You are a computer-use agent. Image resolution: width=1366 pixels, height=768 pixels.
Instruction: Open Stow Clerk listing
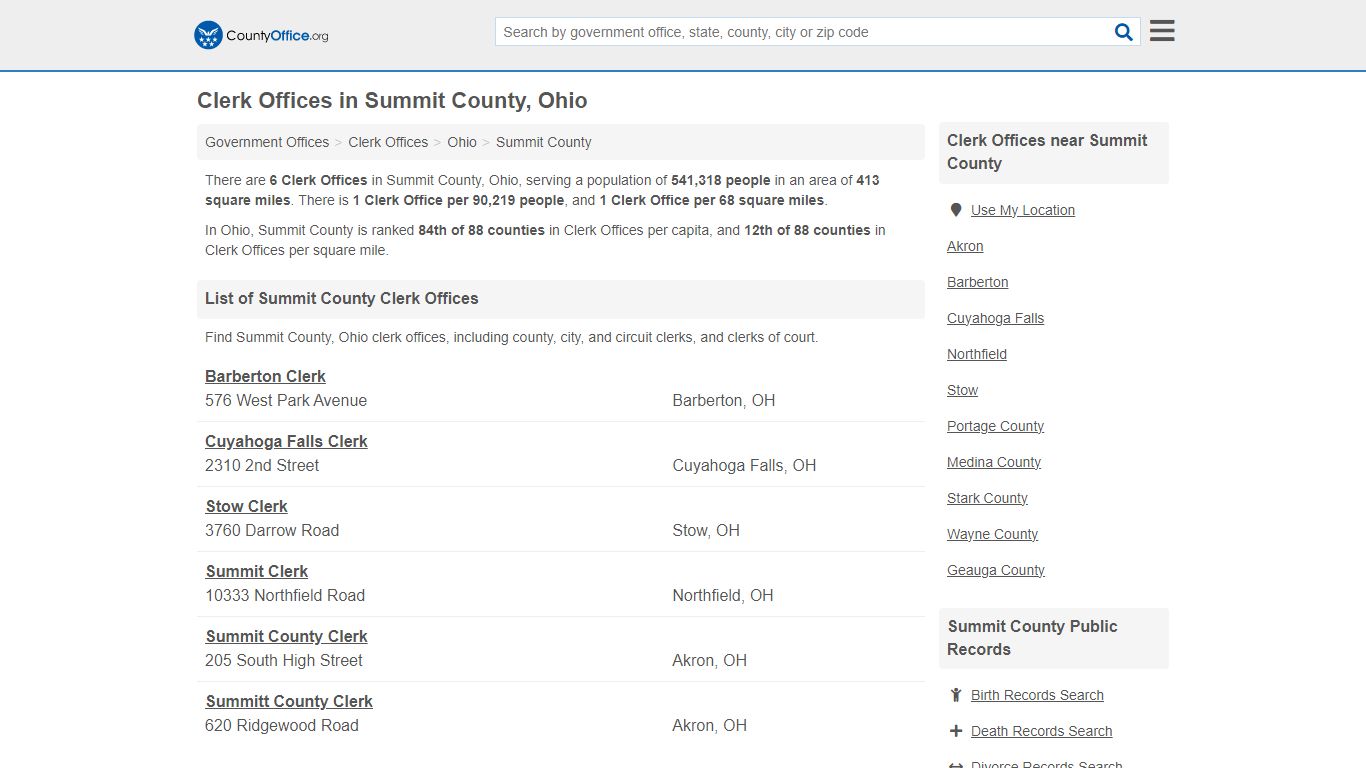click(247, 506)
